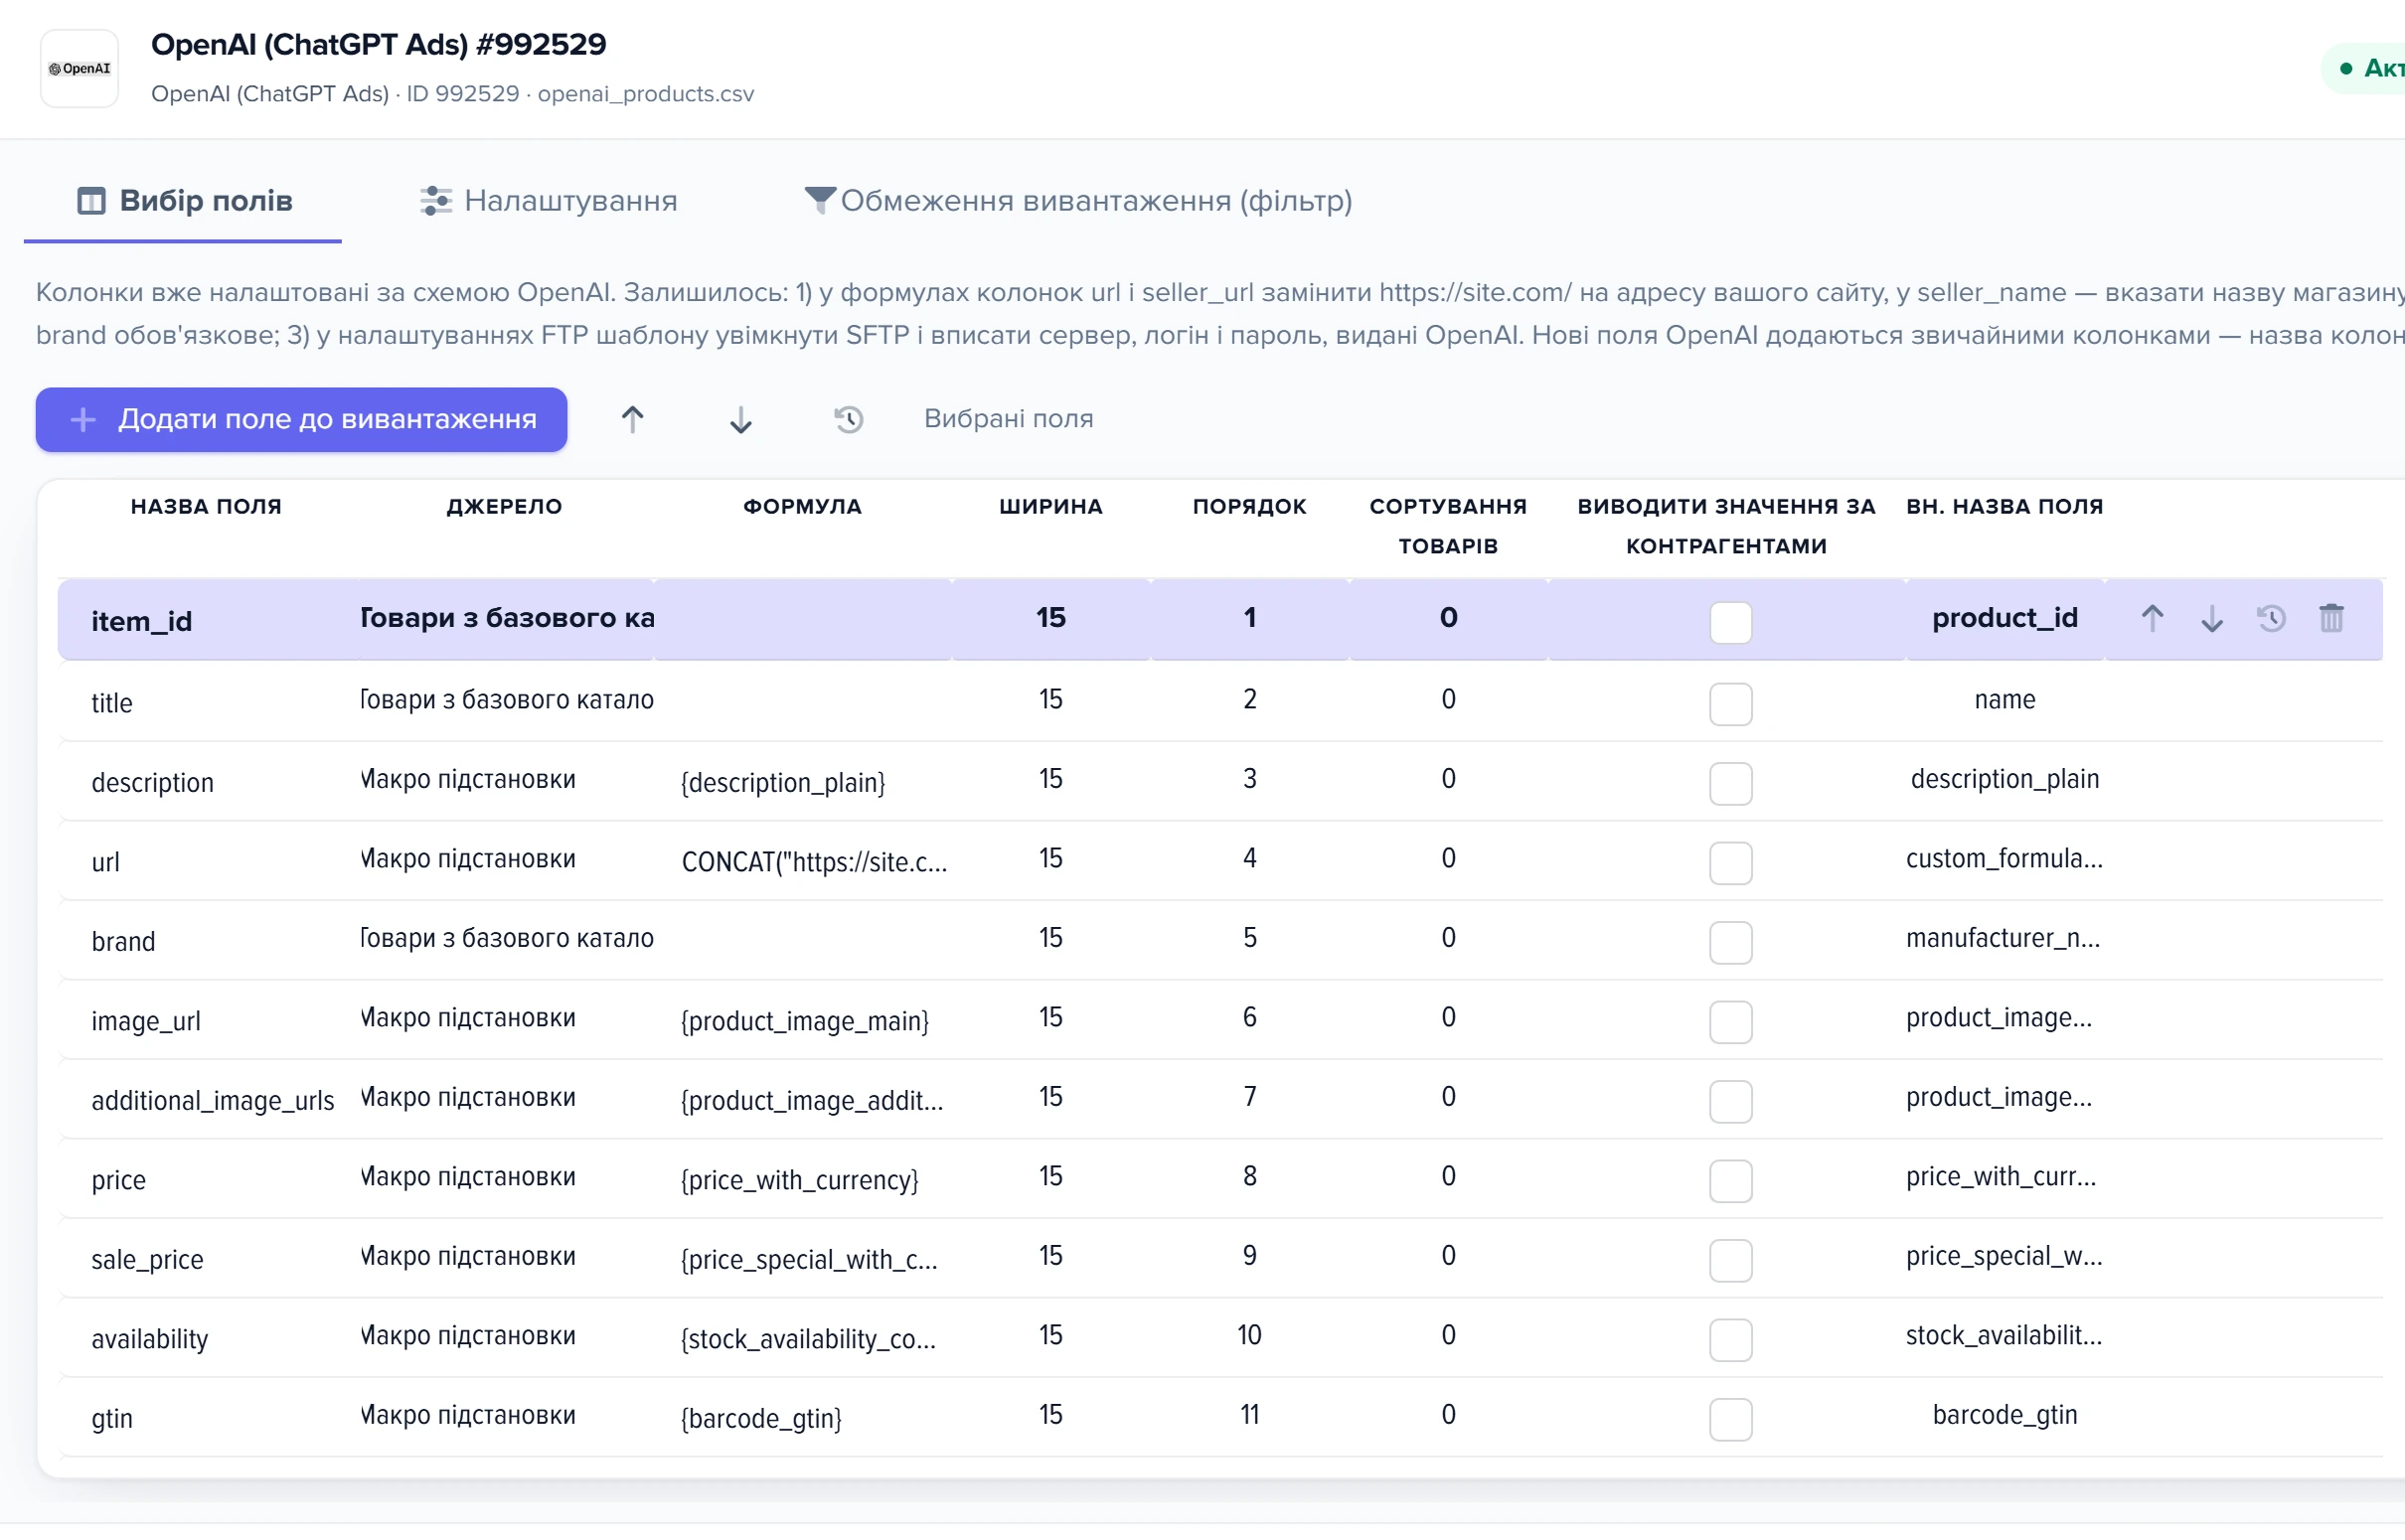The image size is (2405, 1540).
Task: Open source dropdown in title row
Action: (x=506, y=699)
